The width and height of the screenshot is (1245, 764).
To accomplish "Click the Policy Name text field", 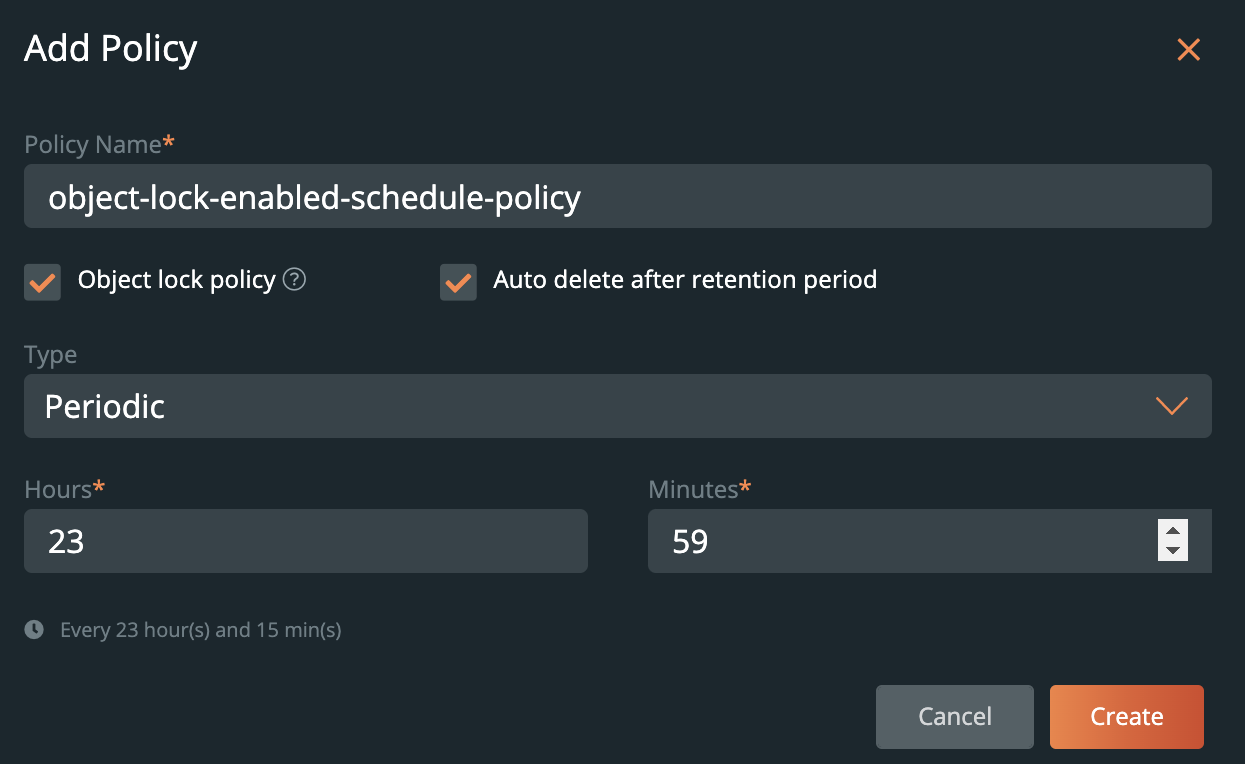I will click(617, 197).
